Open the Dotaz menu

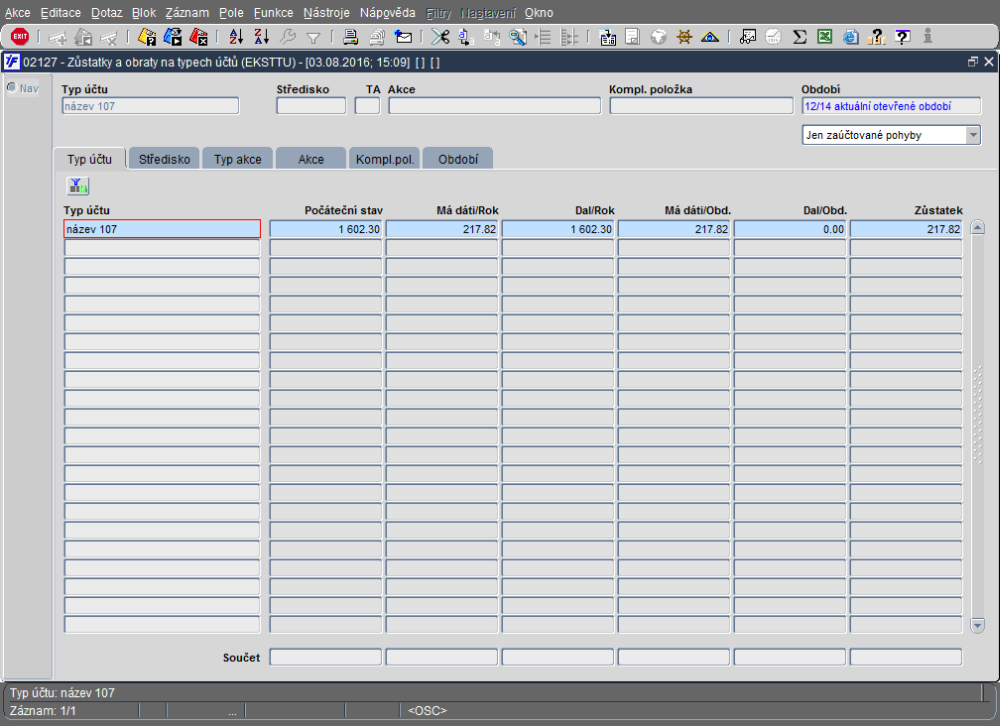(107, 13)
